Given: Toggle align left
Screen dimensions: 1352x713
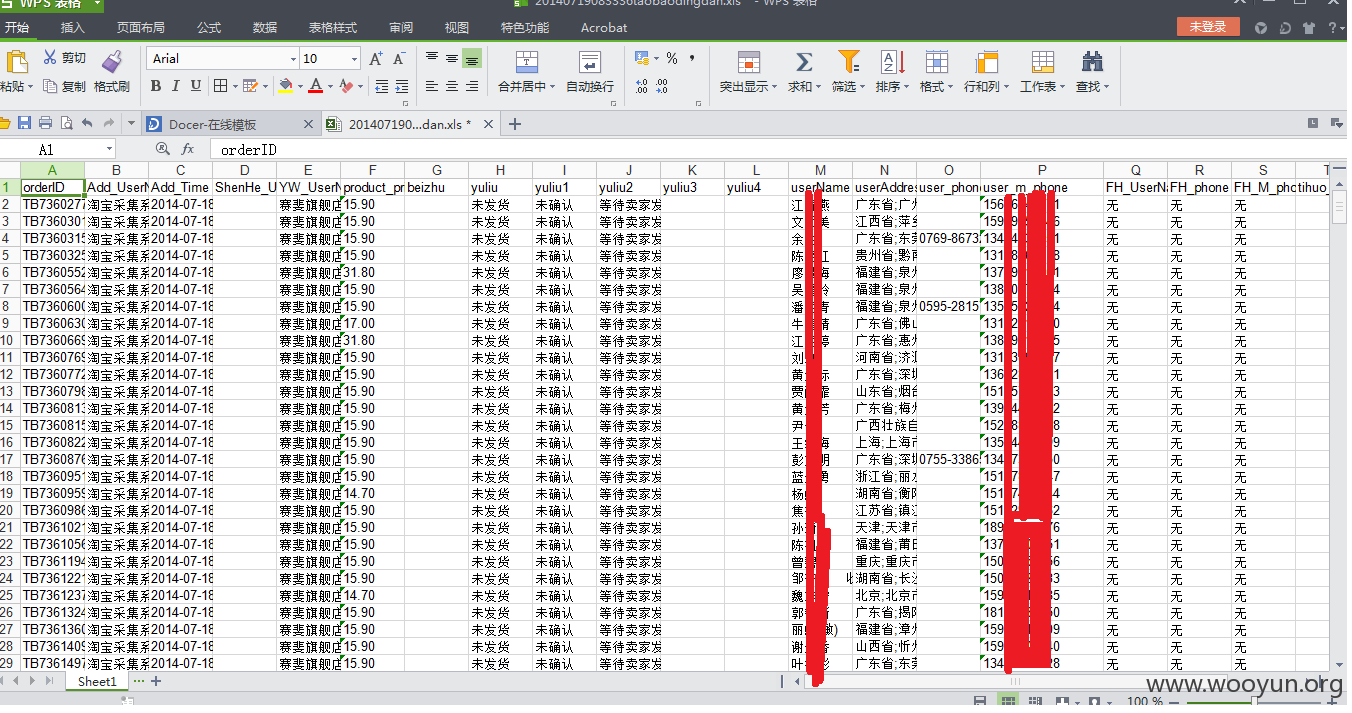Looking at the screenshot, I should (432, 87).
